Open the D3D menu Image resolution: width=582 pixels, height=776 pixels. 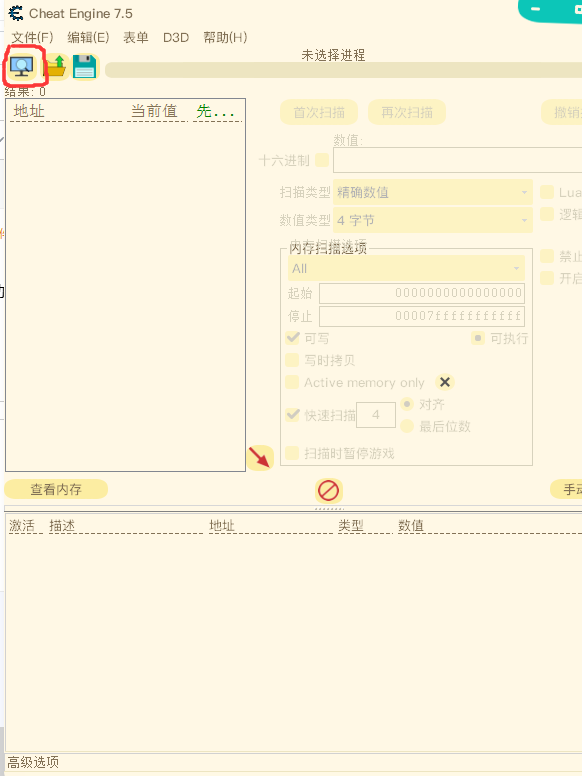176,38
